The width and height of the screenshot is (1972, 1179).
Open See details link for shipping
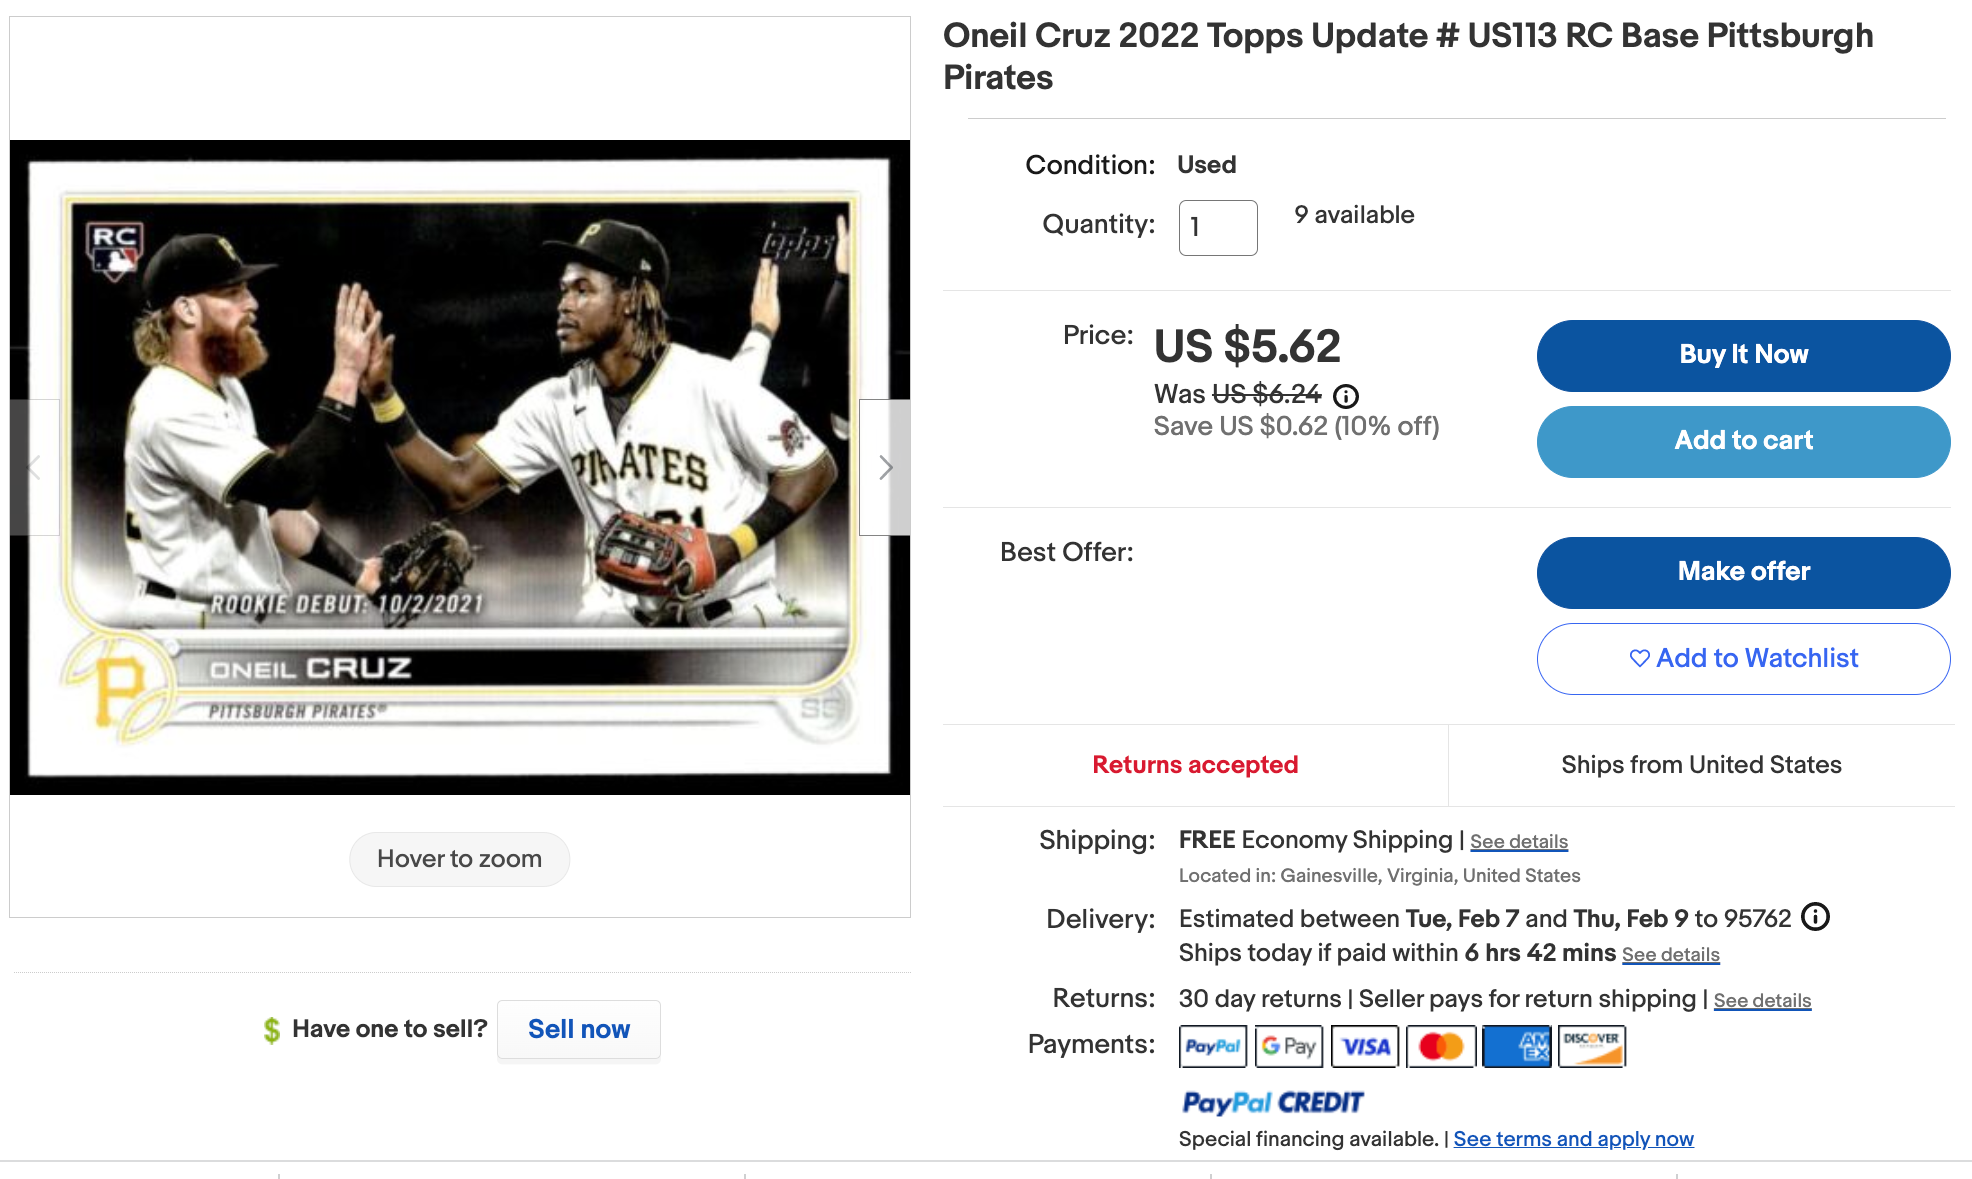click(x=1518, y=841)
